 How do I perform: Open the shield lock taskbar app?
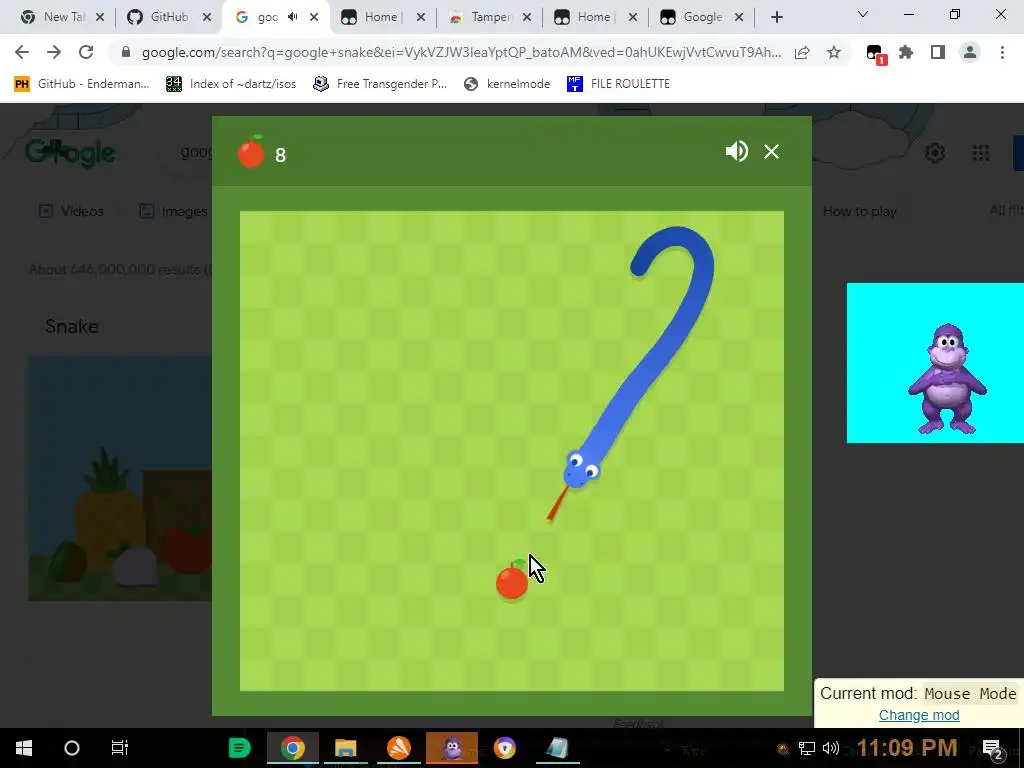click(505, 748)
